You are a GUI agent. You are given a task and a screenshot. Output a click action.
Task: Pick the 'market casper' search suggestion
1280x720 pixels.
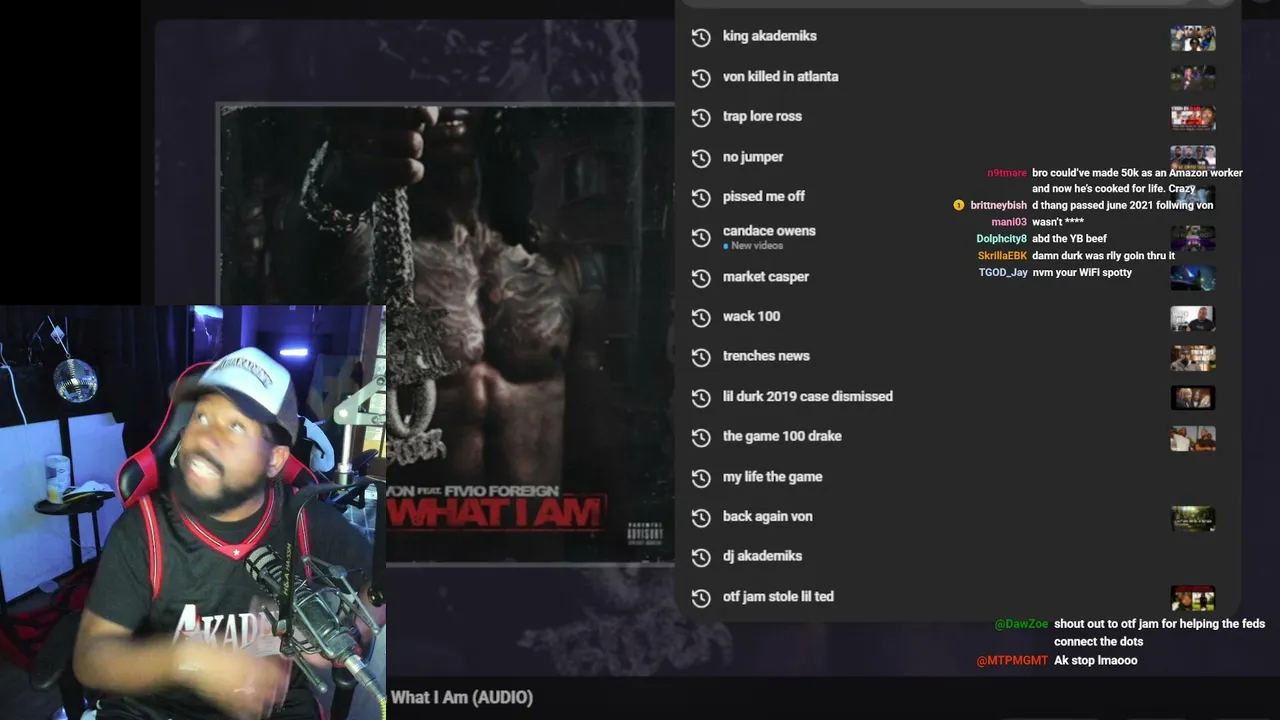(766, 276)
